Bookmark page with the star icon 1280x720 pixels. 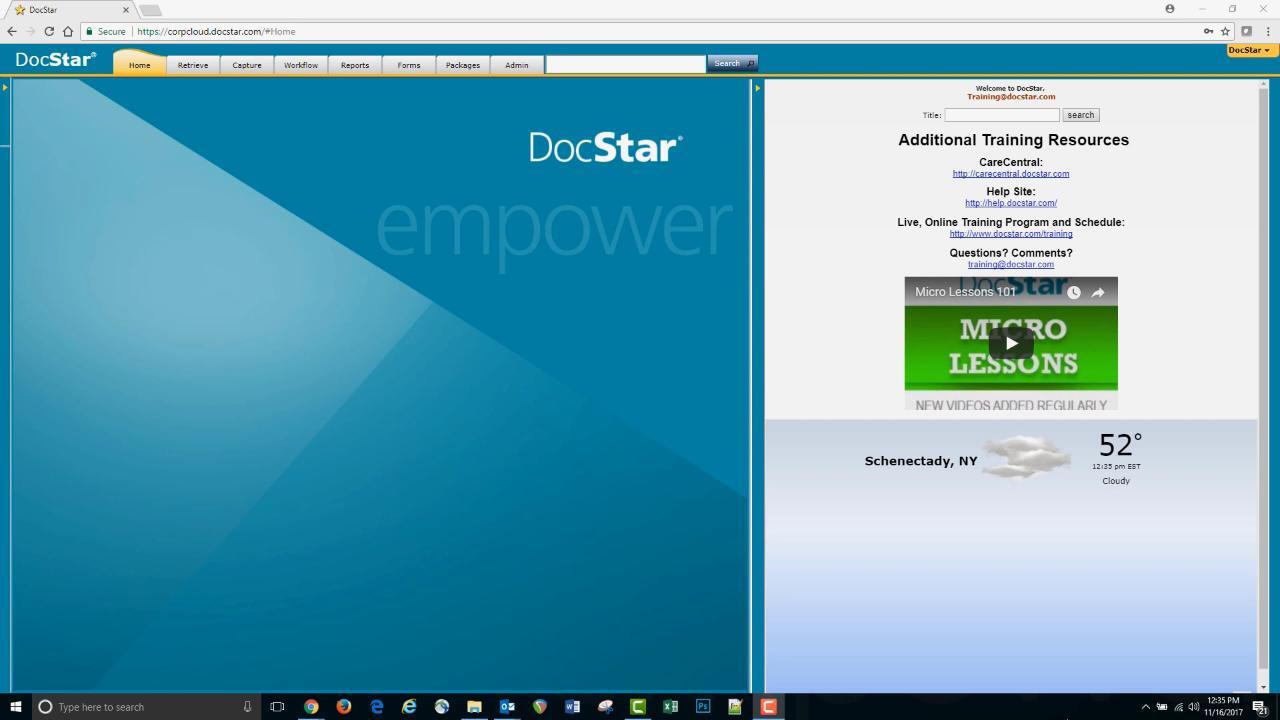tap(1225, 31)
